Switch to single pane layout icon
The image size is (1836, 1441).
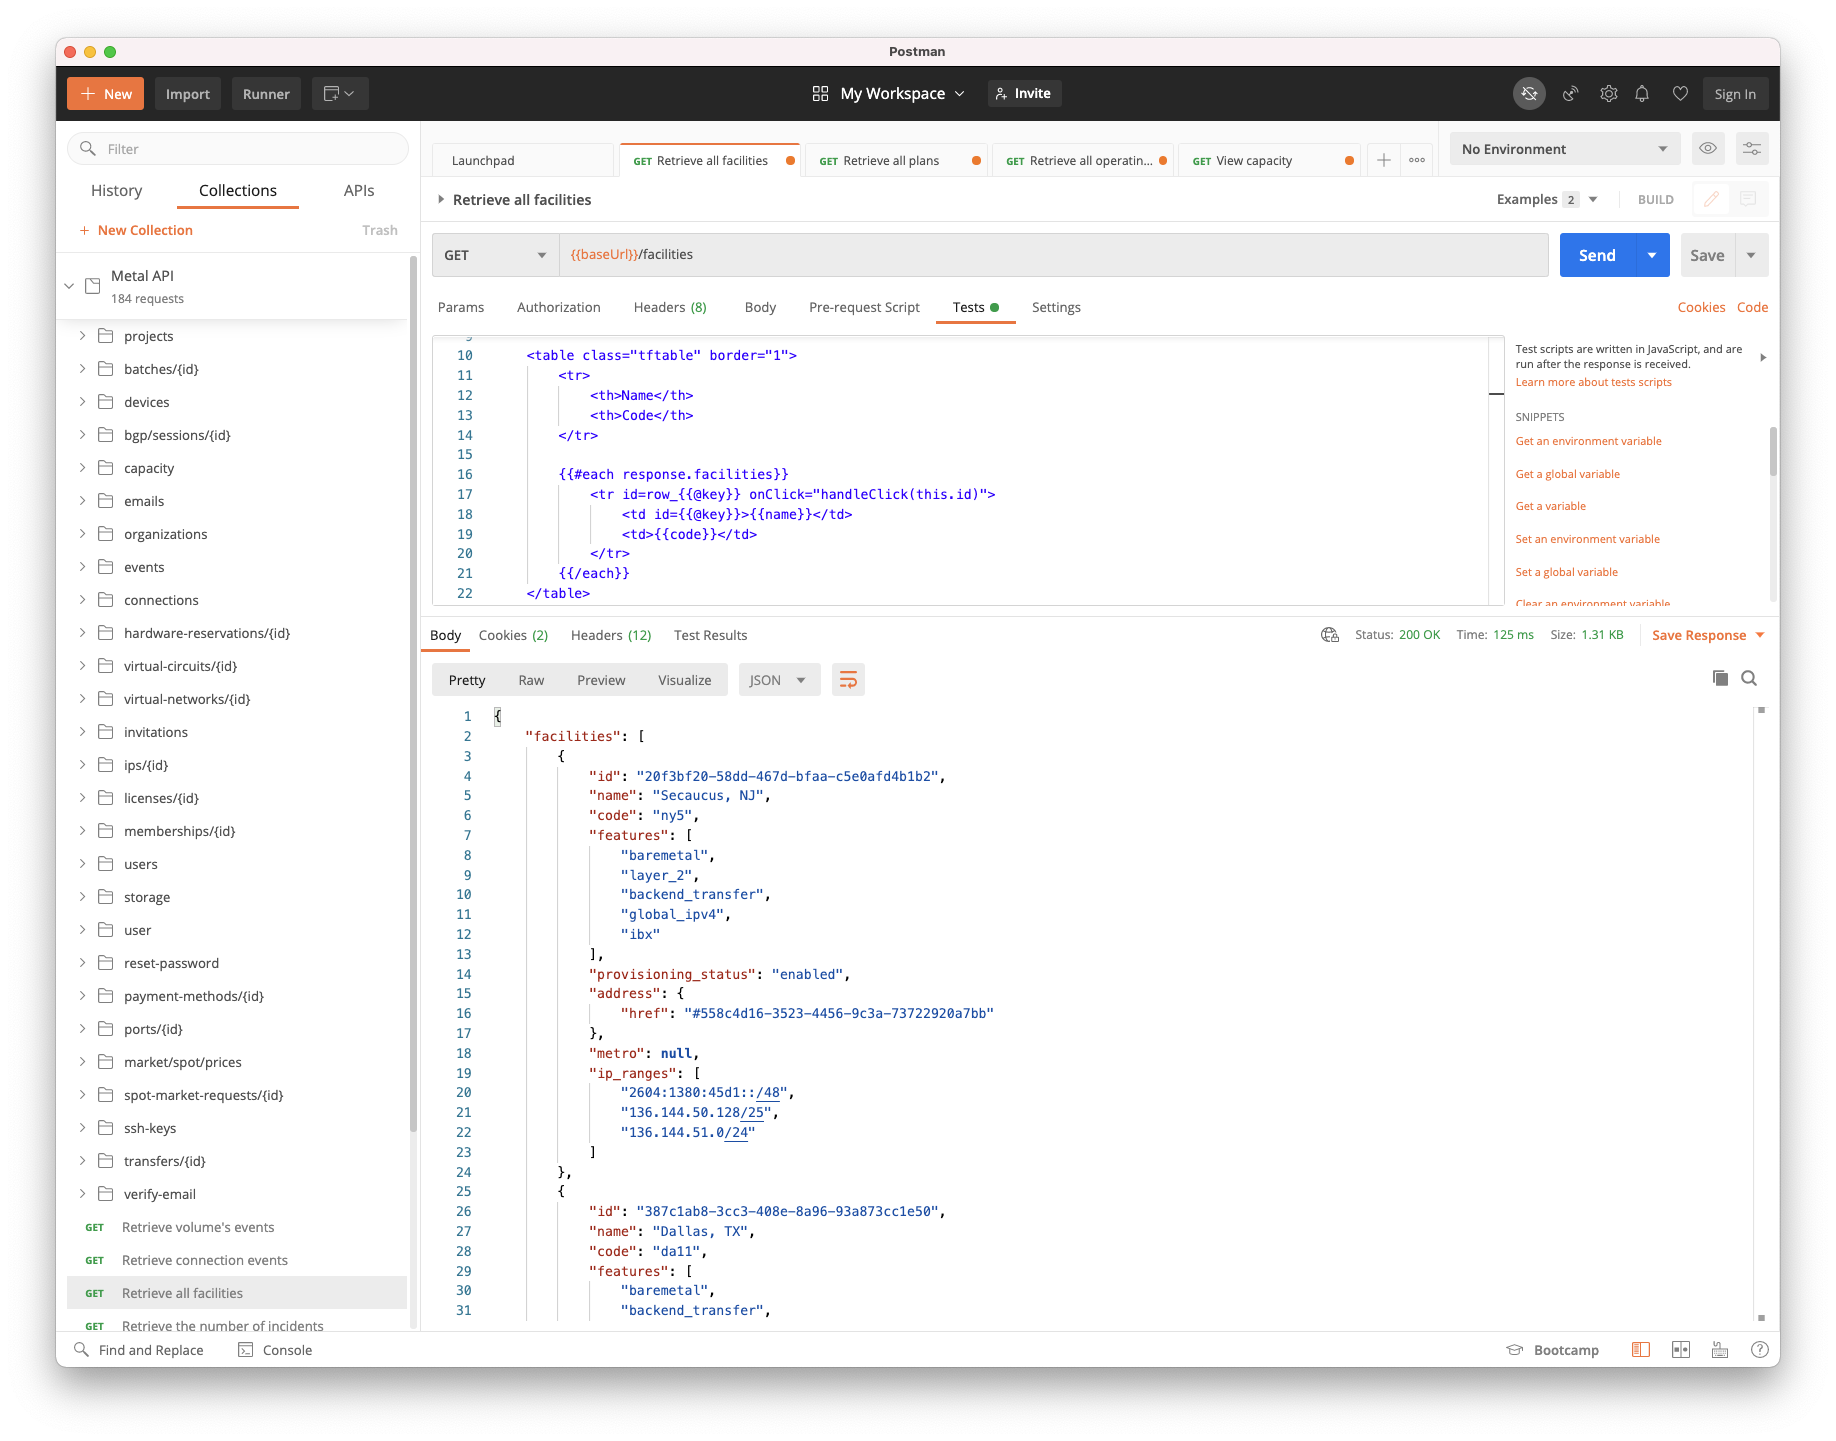click(x=1641, y=1350)
